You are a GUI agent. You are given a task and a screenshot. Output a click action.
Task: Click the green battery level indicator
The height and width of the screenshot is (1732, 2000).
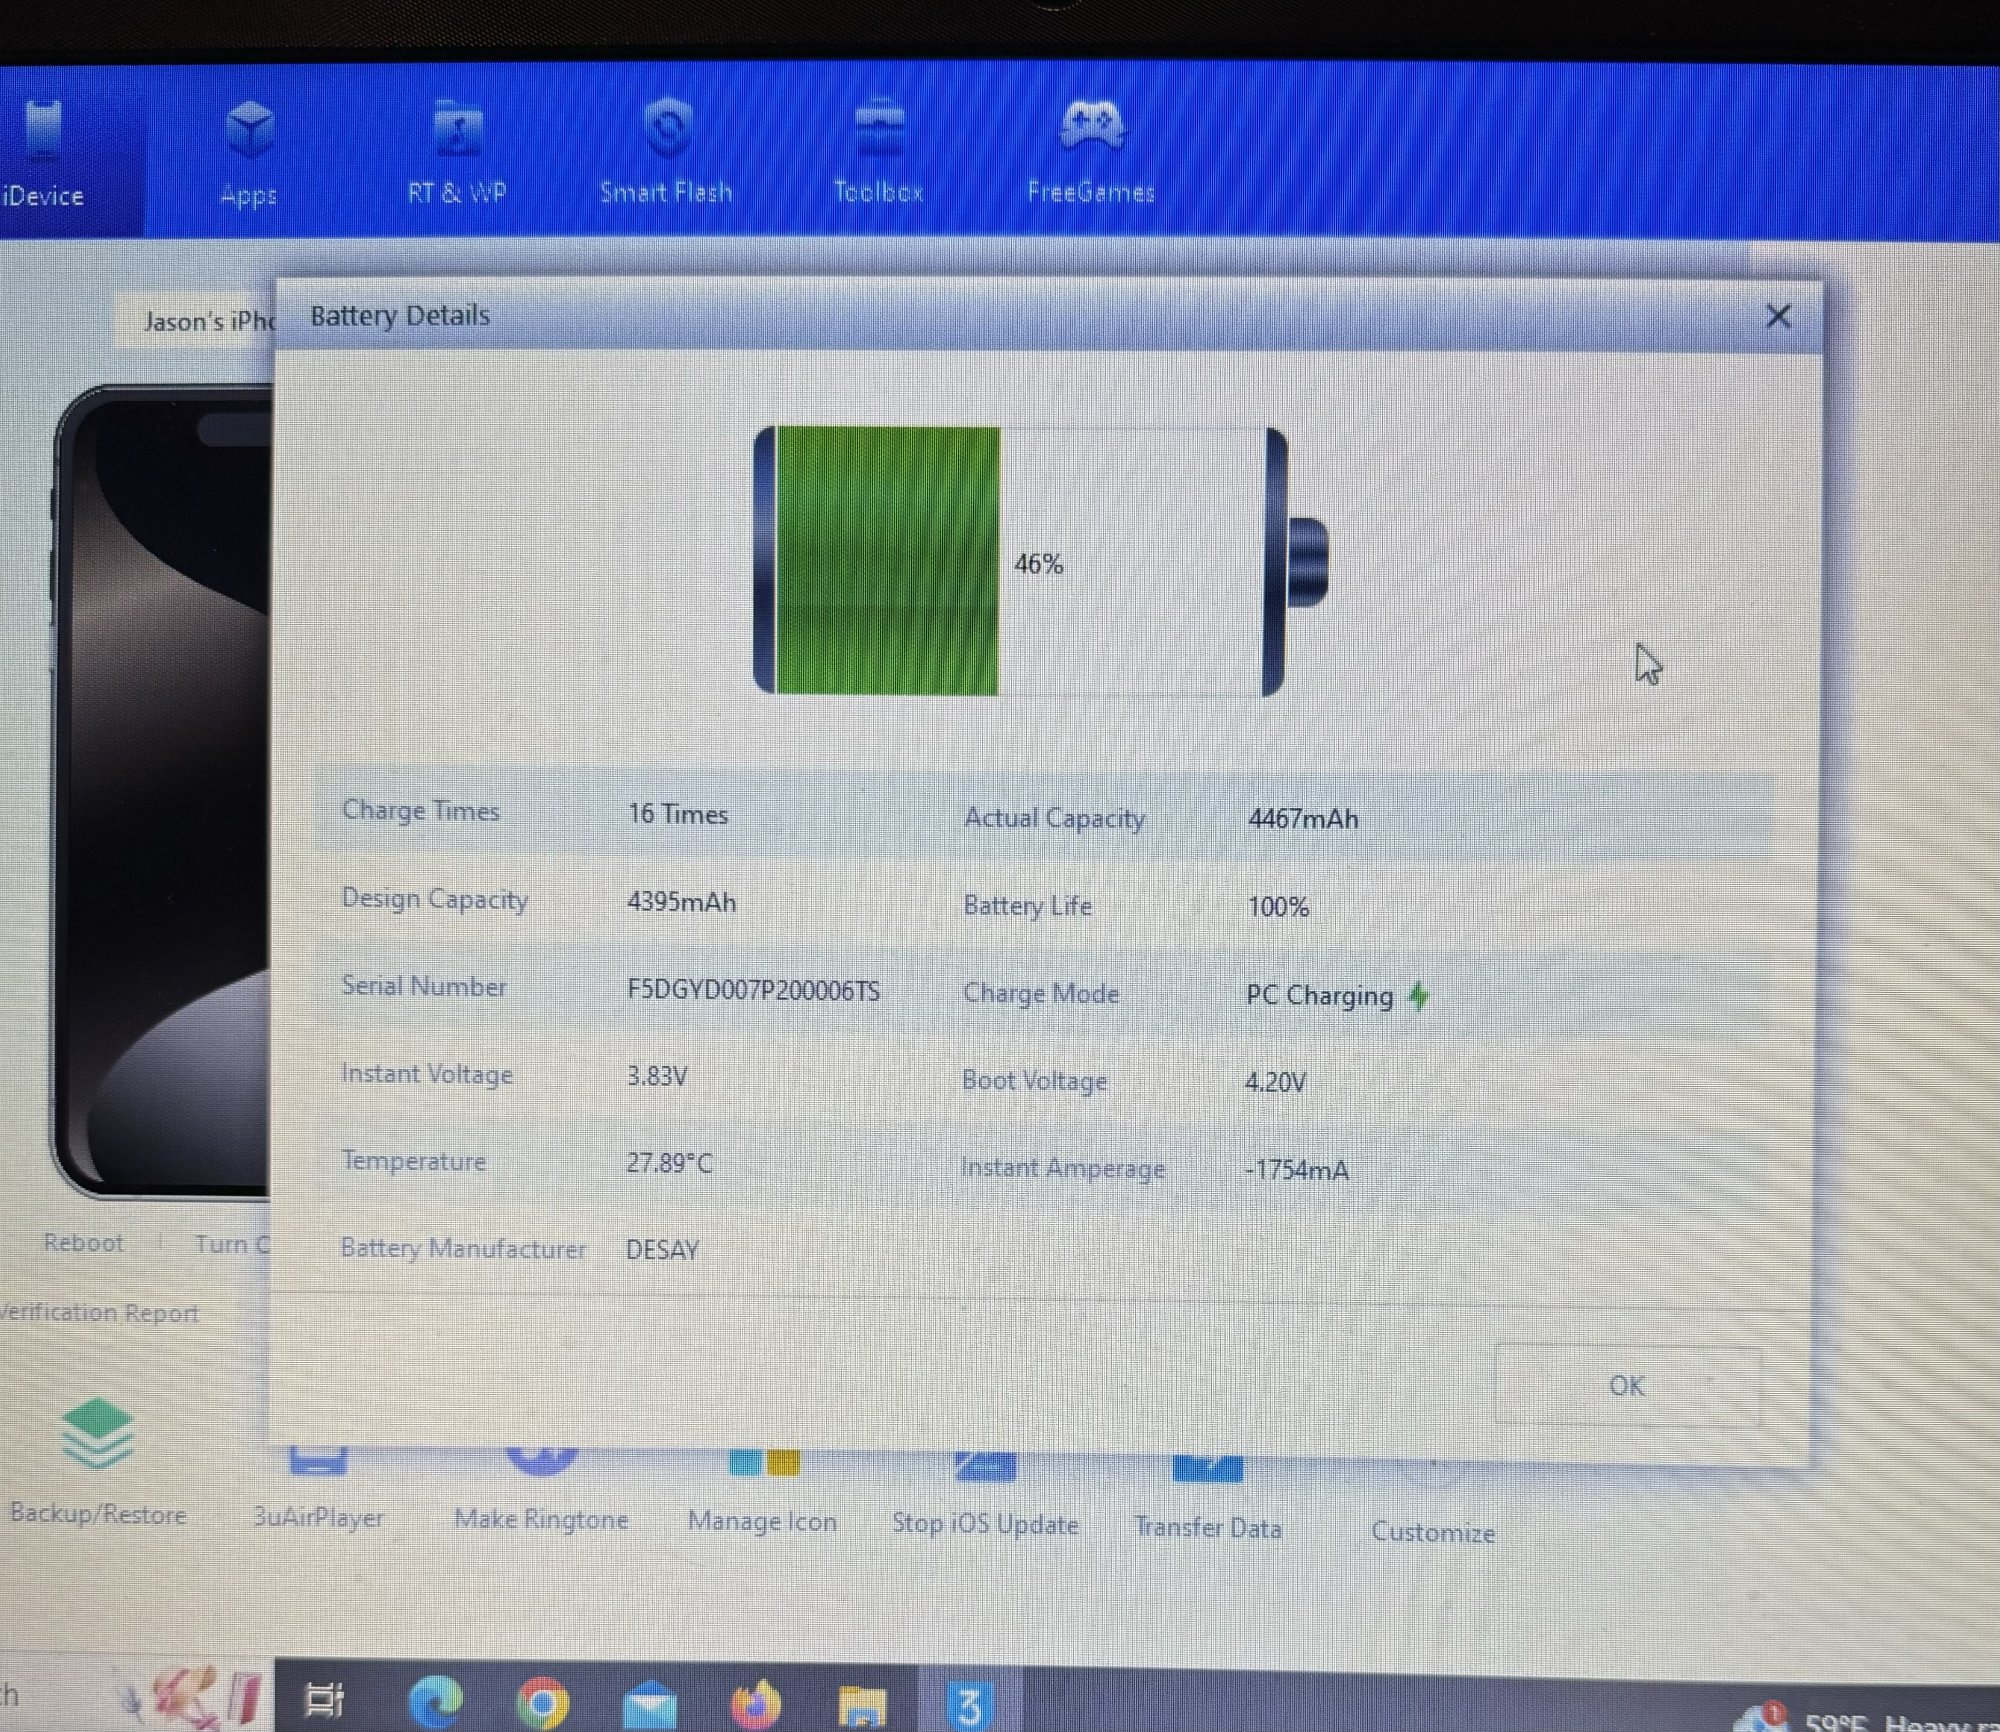pos(887,562)
